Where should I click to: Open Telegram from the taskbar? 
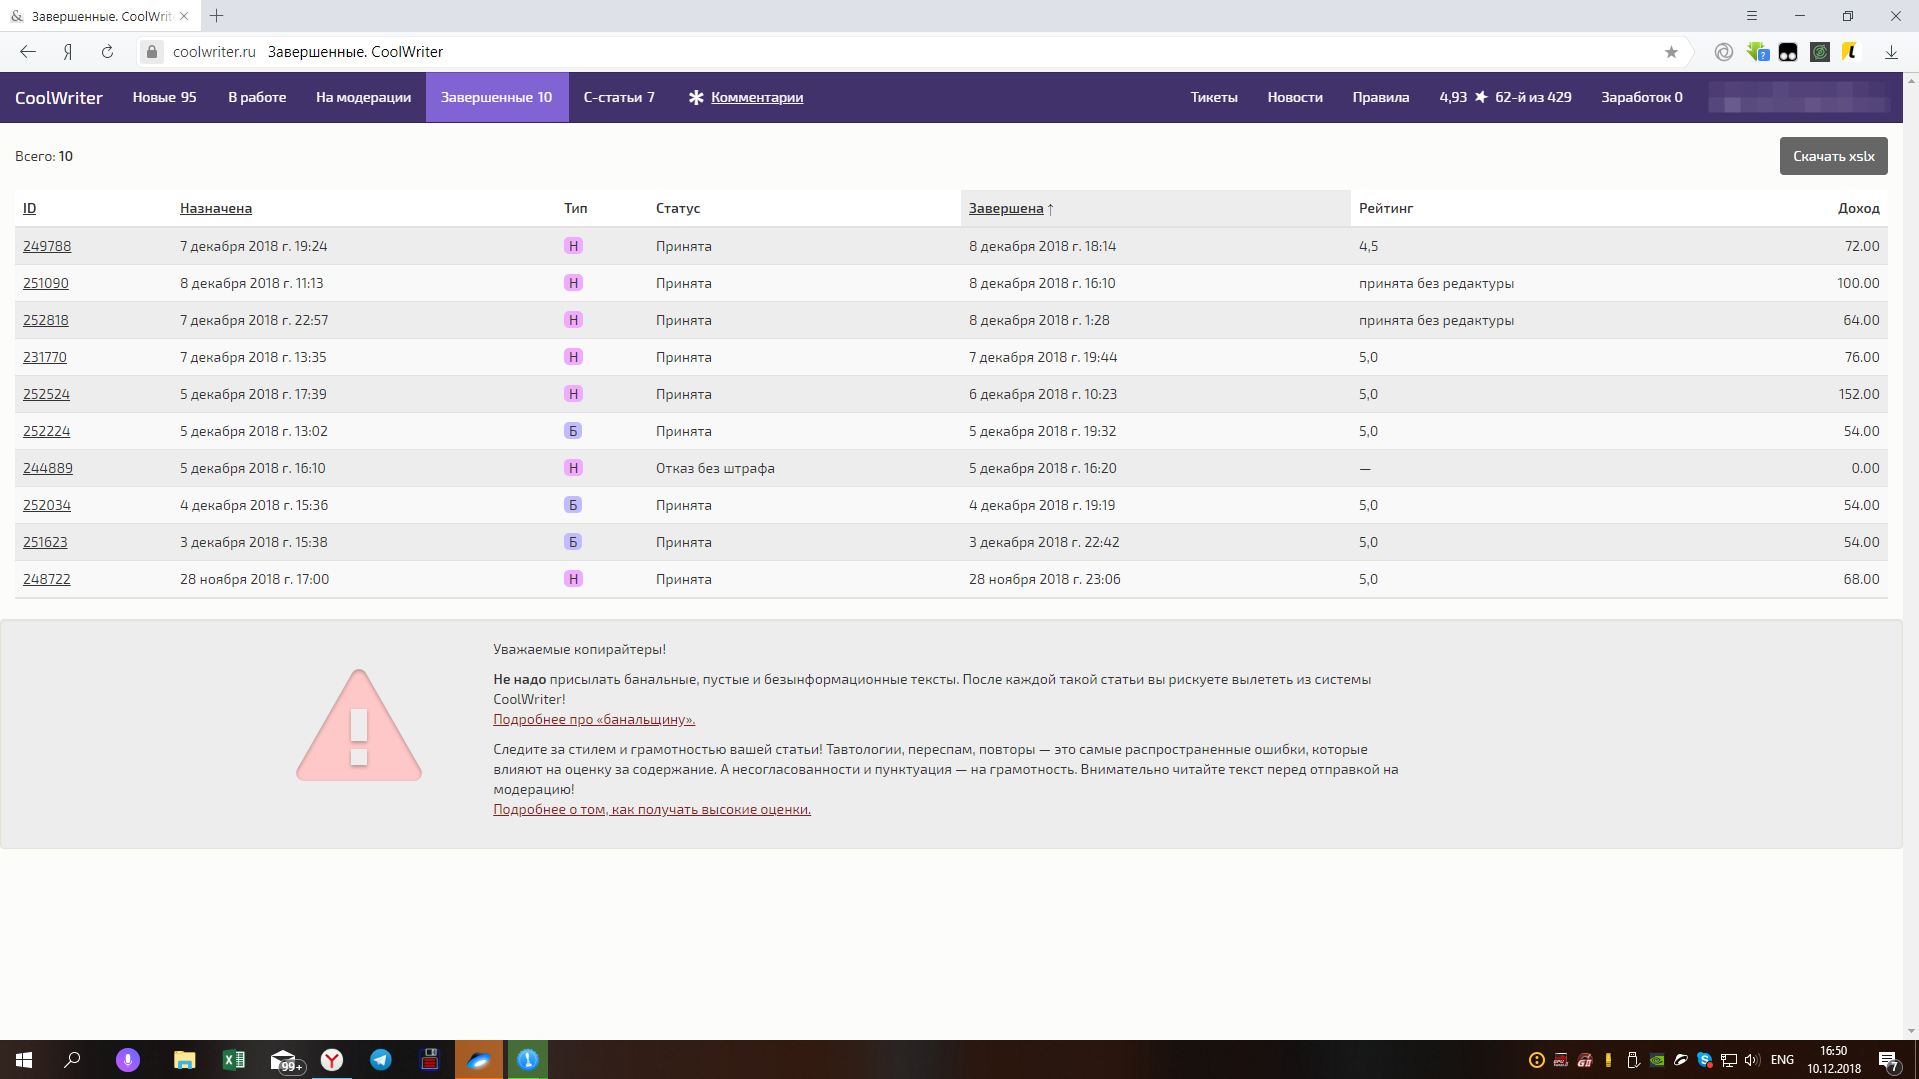pyautogui.click(x=381, y=1060)
